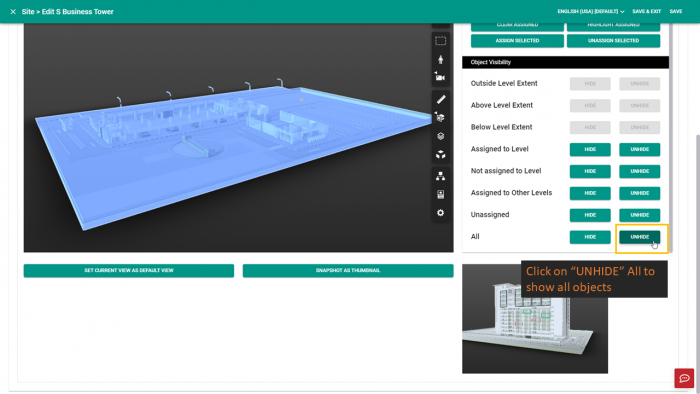Image resolution: width=700 pixels, height=394 pixels.
Task: Click the Unassign Selected button
Action: coord(613,41)
